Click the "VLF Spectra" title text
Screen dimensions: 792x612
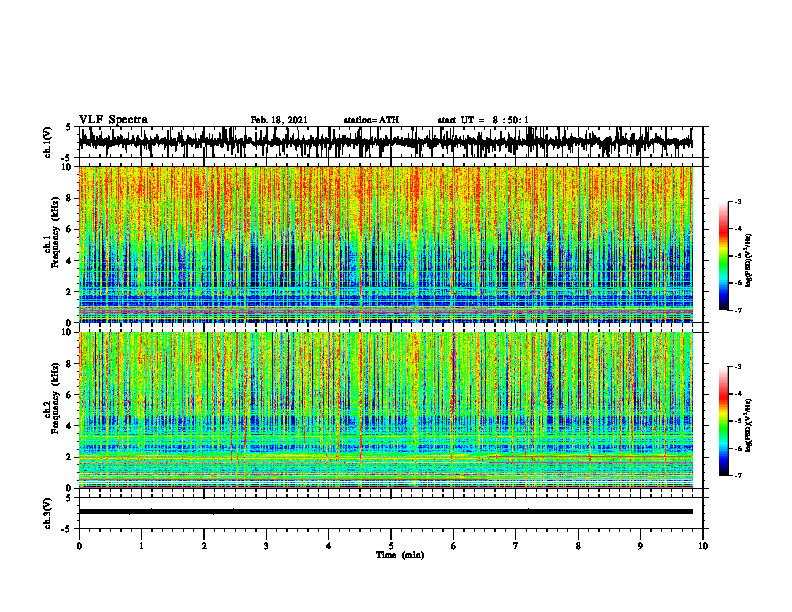113,120
